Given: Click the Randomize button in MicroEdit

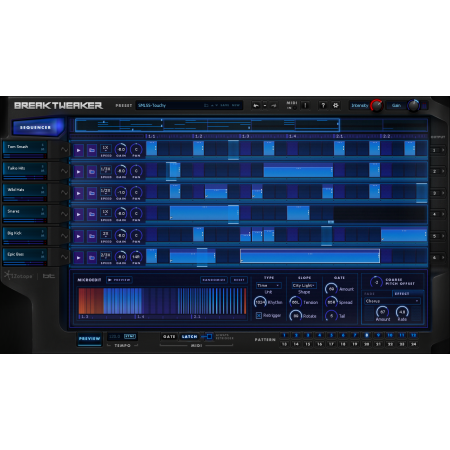Looking at the screenshot, I should coord(214,280).
